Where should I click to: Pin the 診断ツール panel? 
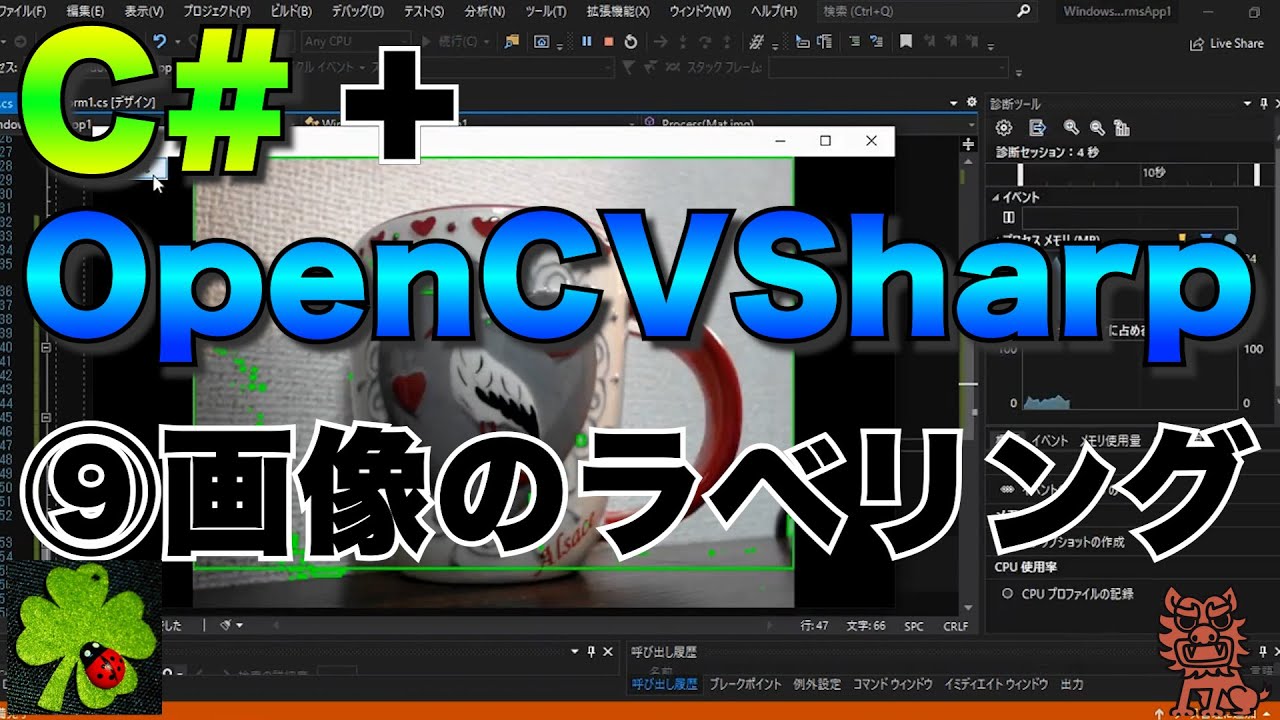pos(1264,104)
